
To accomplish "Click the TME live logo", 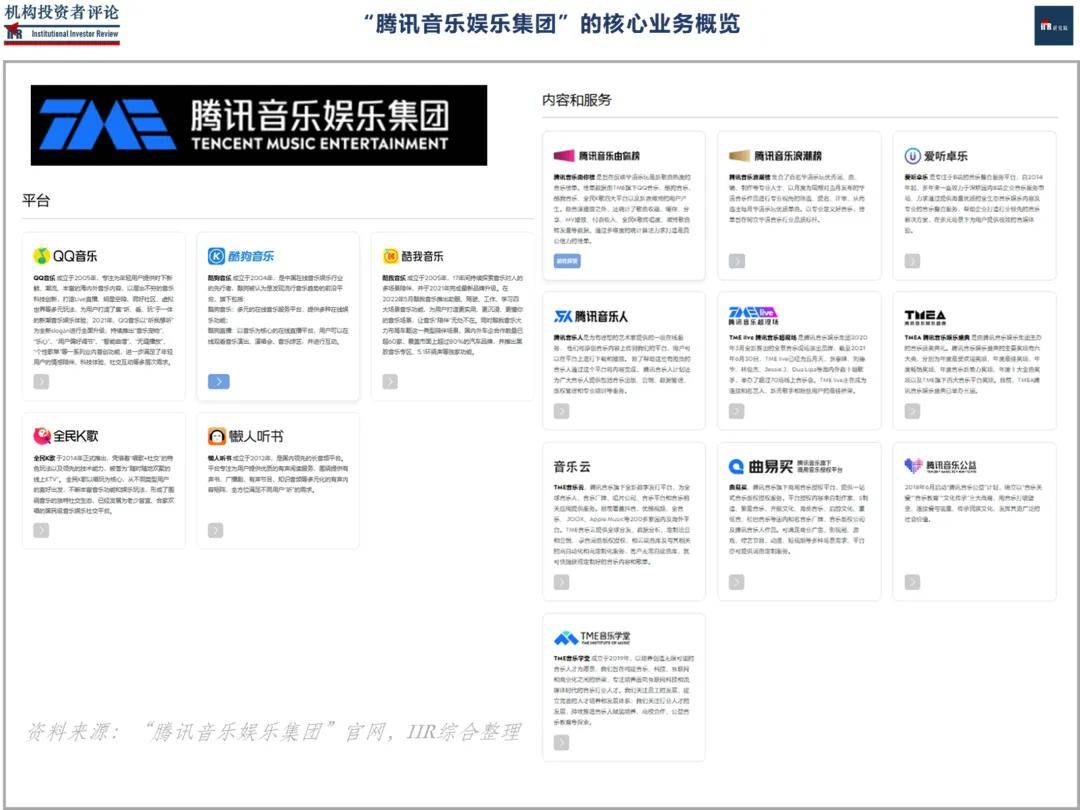I will 754,316.
